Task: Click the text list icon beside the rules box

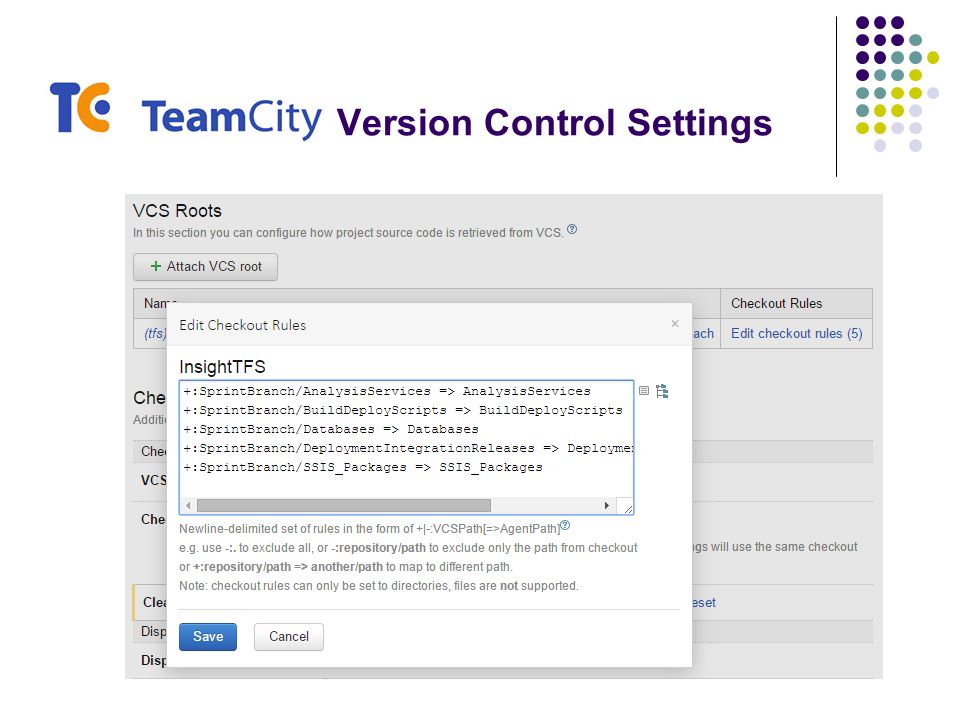Action: pos(643,390)
